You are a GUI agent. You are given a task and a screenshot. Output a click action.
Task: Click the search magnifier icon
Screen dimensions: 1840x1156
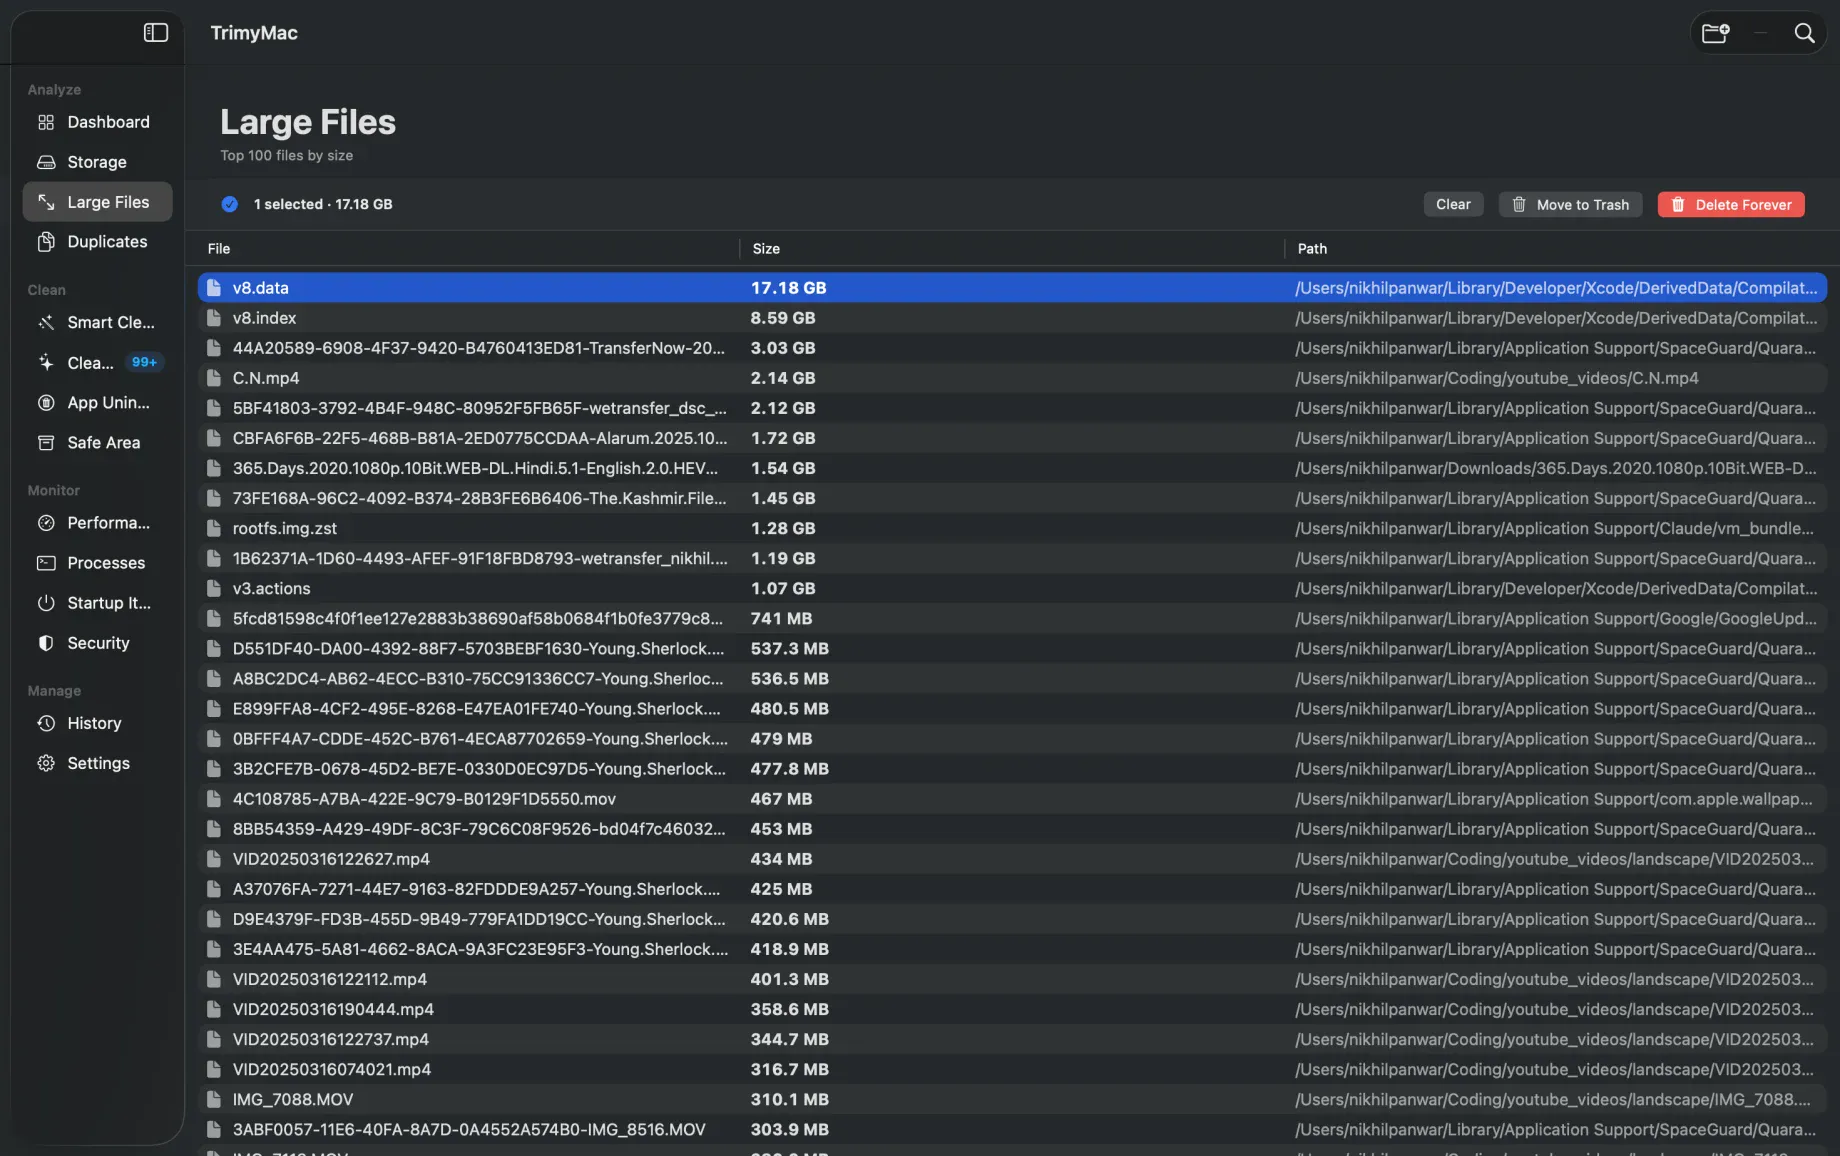(1804, 33)
